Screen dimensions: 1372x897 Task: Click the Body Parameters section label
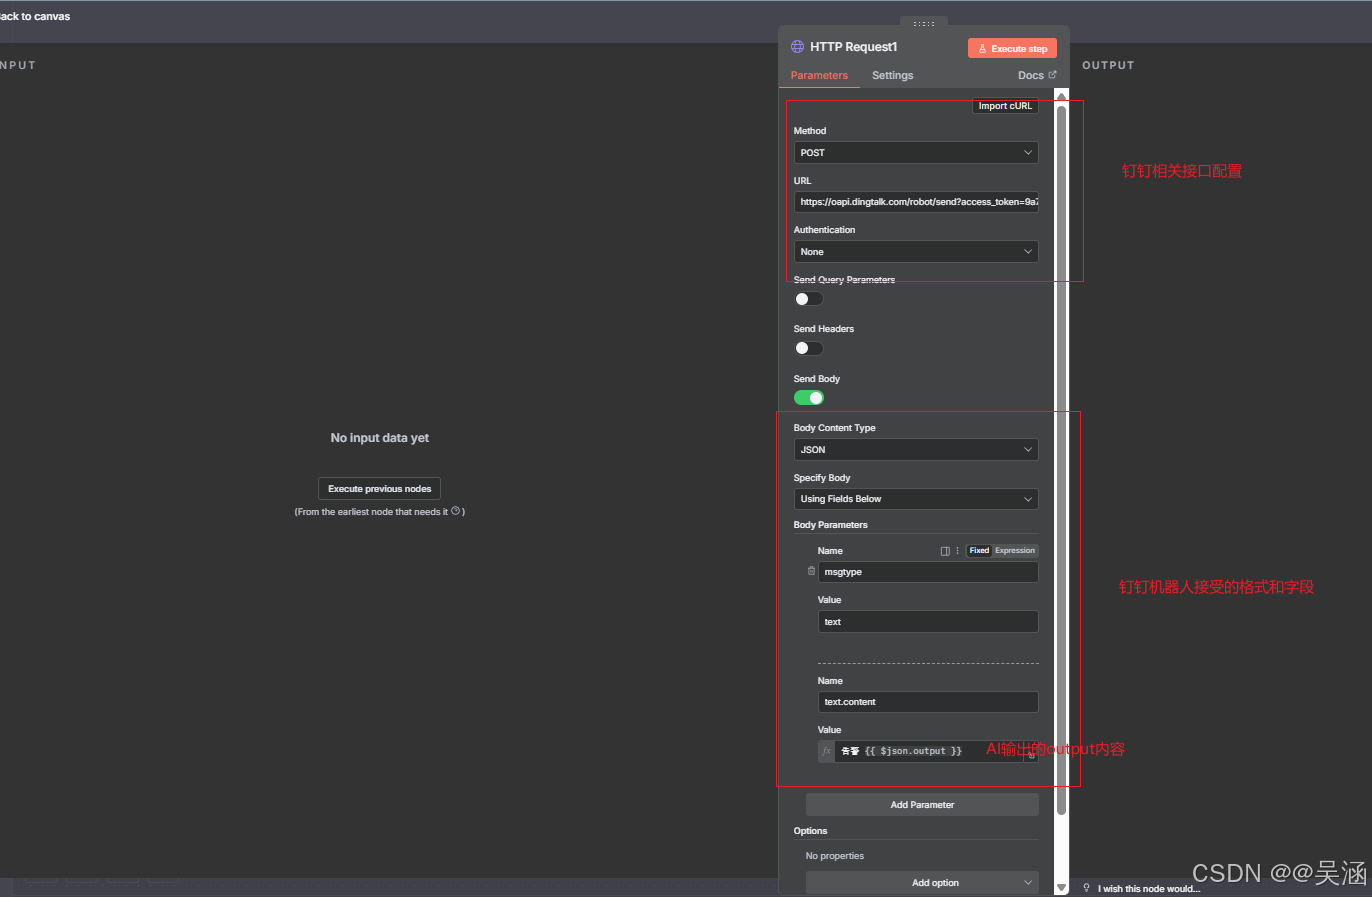click(831, 525)
